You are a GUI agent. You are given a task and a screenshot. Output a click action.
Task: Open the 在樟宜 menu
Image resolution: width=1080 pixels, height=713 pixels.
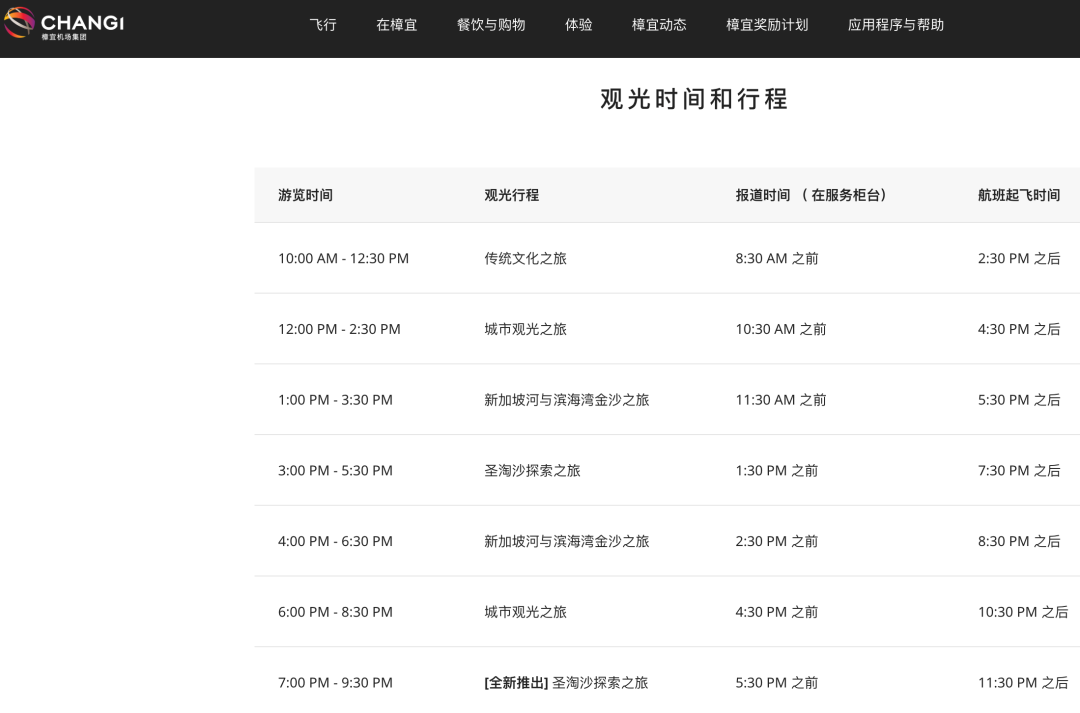coord(397,25)
